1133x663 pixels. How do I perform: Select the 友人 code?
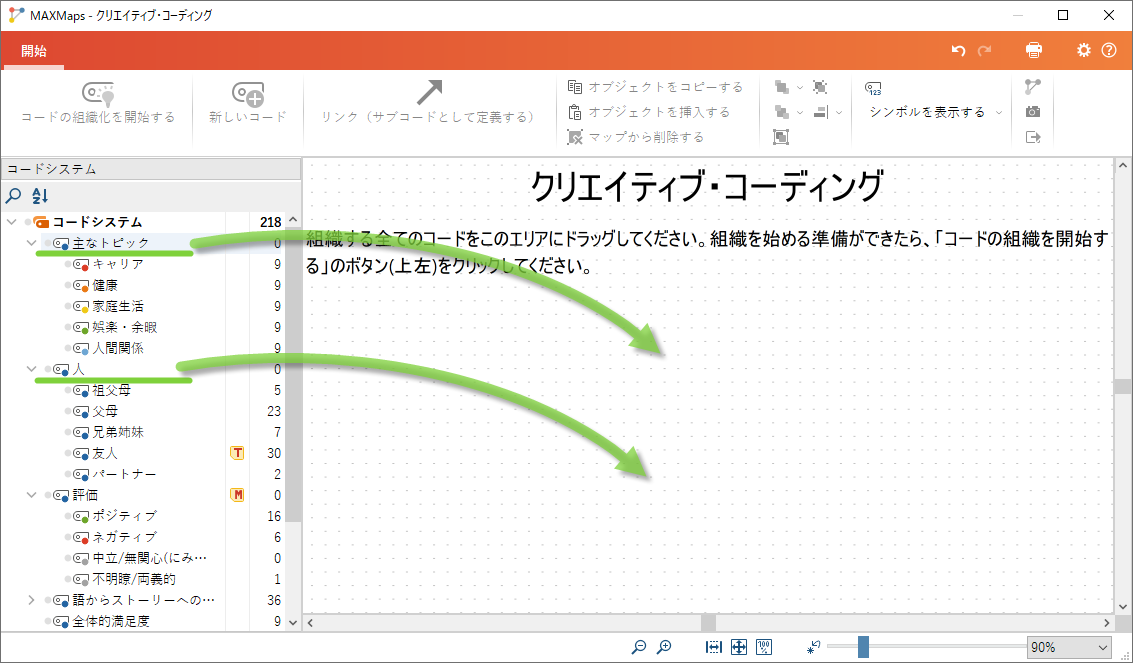point(105,453)
